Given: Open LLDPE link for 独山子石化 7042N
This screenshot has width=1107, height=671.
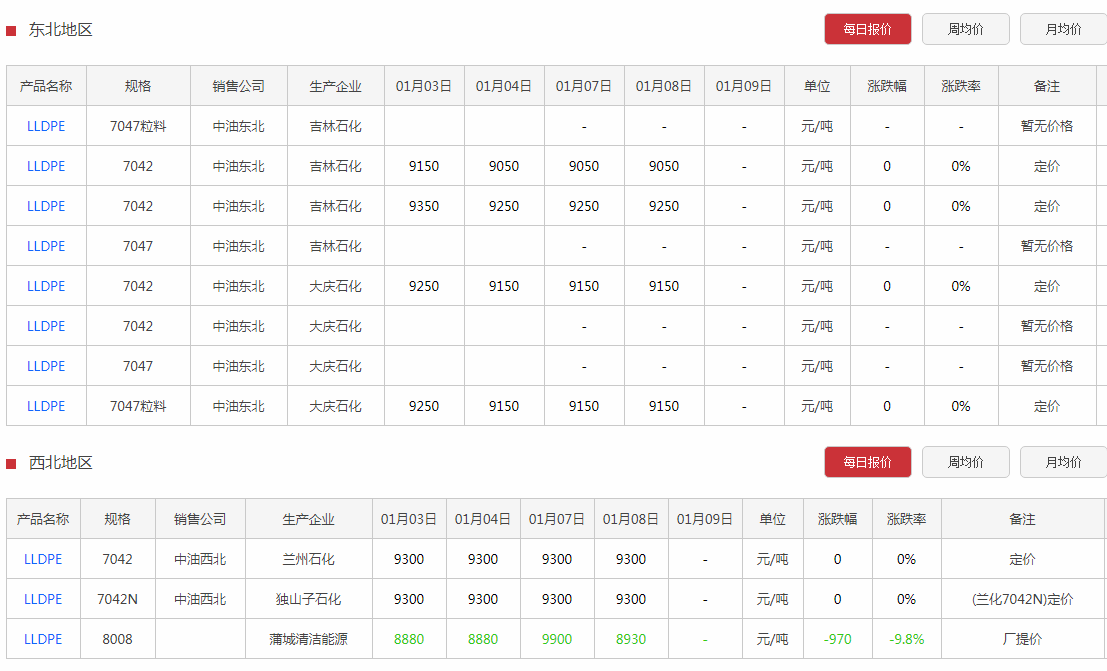Looking at the screenshot, I should pos(43,599).
